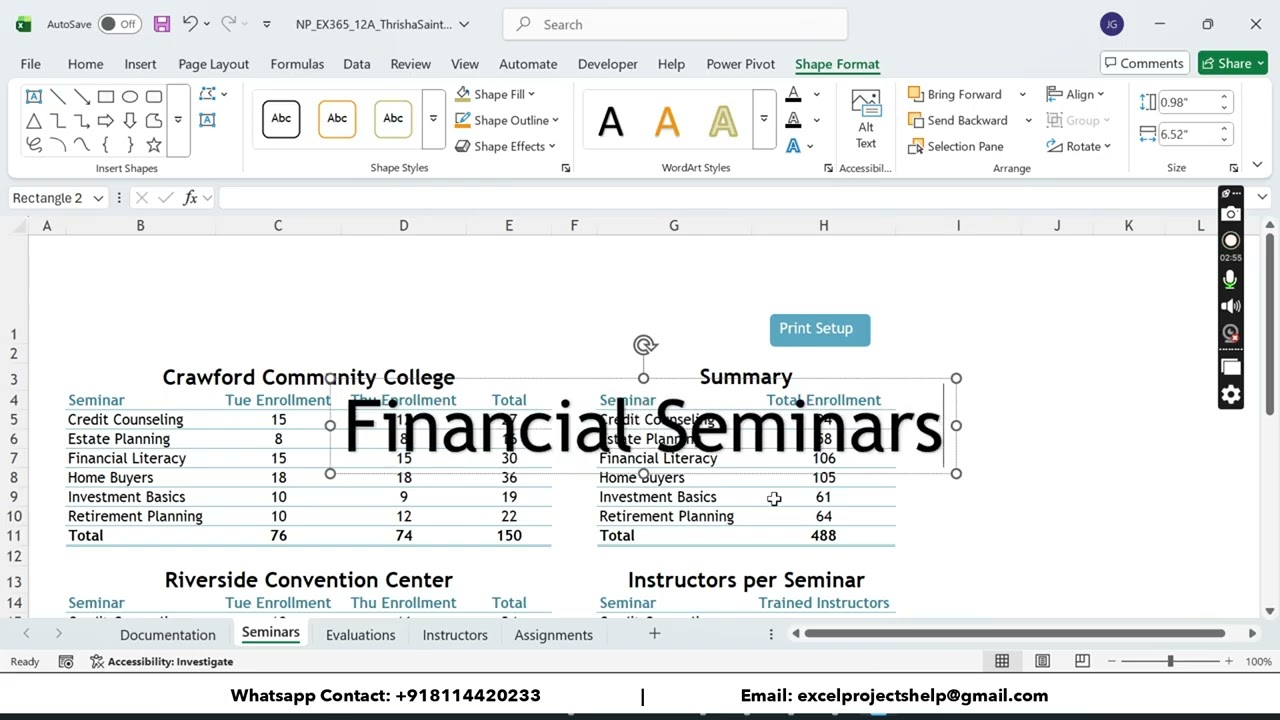Select the Isosceles Triangle shape
The height and width of the screenshot is (720, 1280).
coord(33,121)
